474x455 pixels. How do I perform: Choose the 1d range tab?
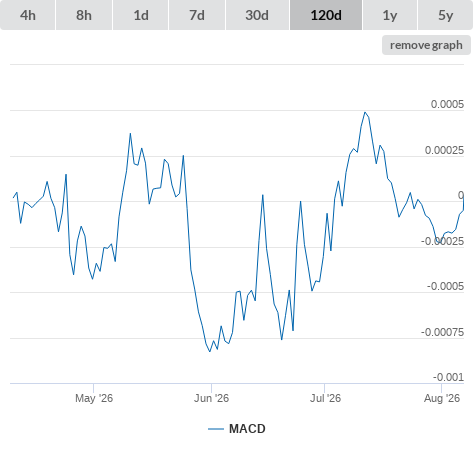tap(141, 15)
